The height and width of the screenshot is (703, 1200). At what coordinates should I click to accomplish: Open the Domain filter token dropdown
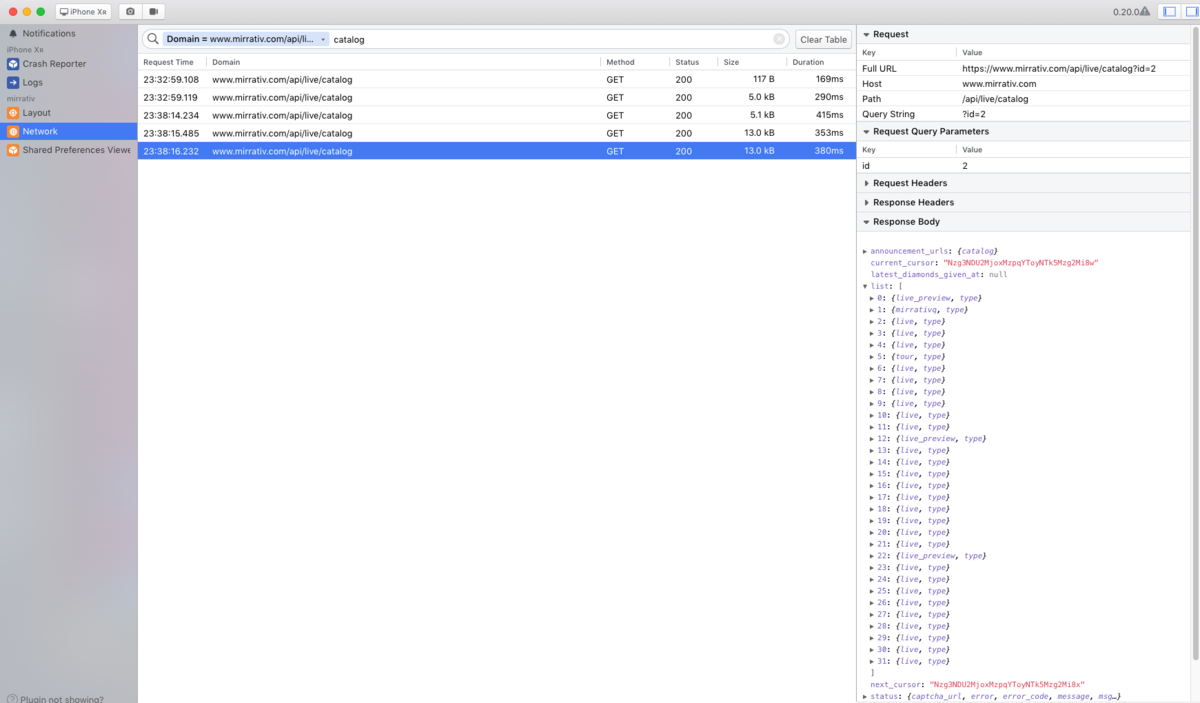[x=246, y=39]
